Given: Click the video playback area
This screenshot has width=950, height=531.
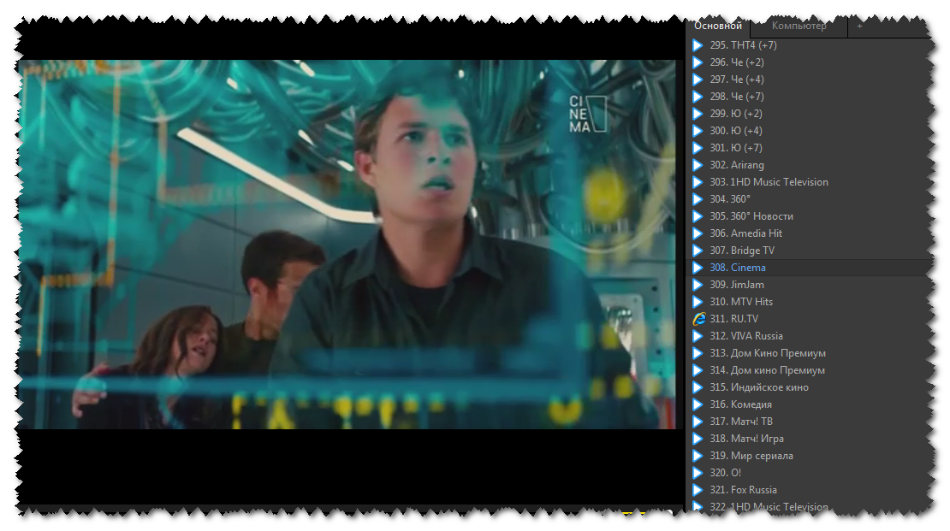Looking at the screenshot, I should [x=347, y=244].
